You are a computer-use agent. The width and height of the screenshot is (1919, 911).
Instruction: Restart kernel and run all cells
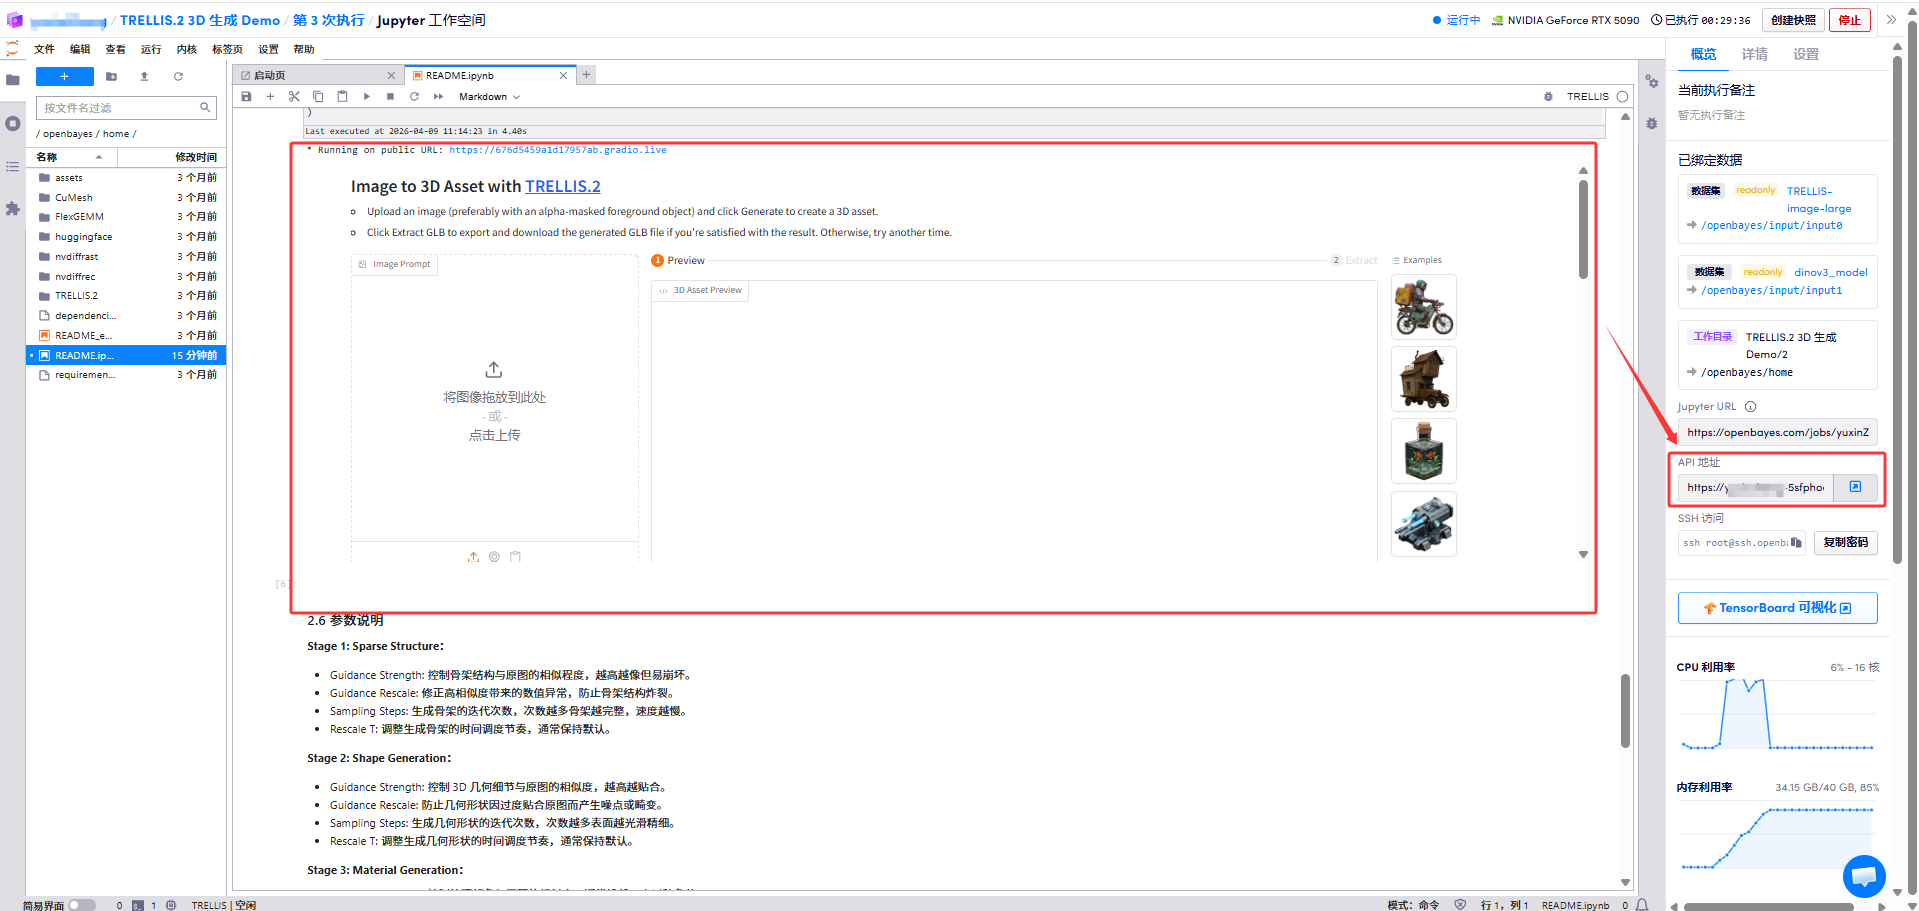(x=438, y=97)
